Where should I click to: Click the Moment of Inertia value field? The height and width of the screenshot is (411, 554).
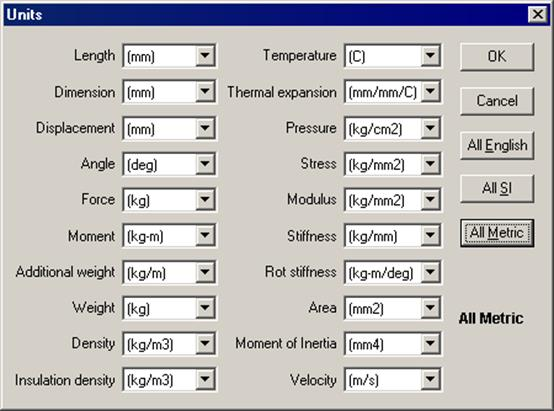[x=383, y=344]
